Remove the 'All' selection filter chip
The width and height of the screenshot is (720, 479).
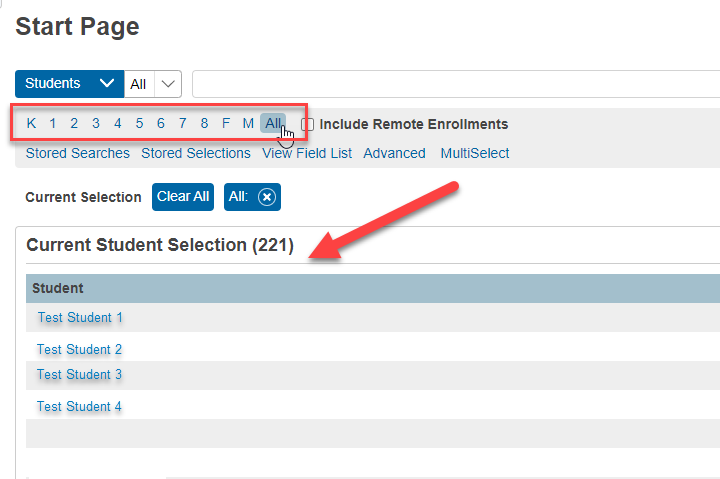point(266,197)
